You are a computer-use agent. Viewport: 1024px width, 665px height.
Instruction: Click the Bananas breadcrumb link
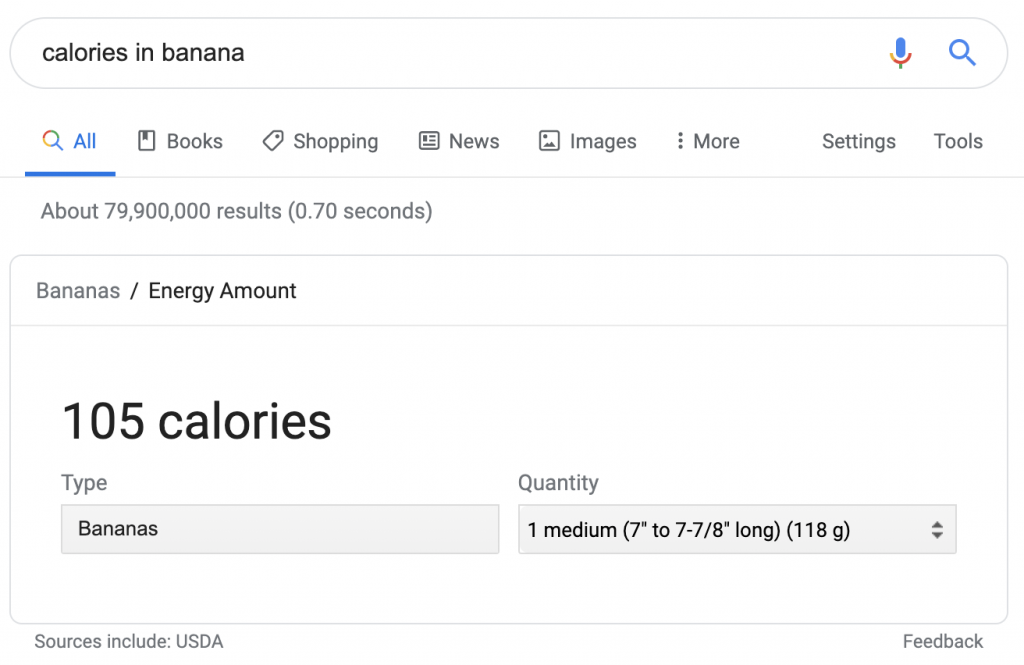[x=78, y=291]
